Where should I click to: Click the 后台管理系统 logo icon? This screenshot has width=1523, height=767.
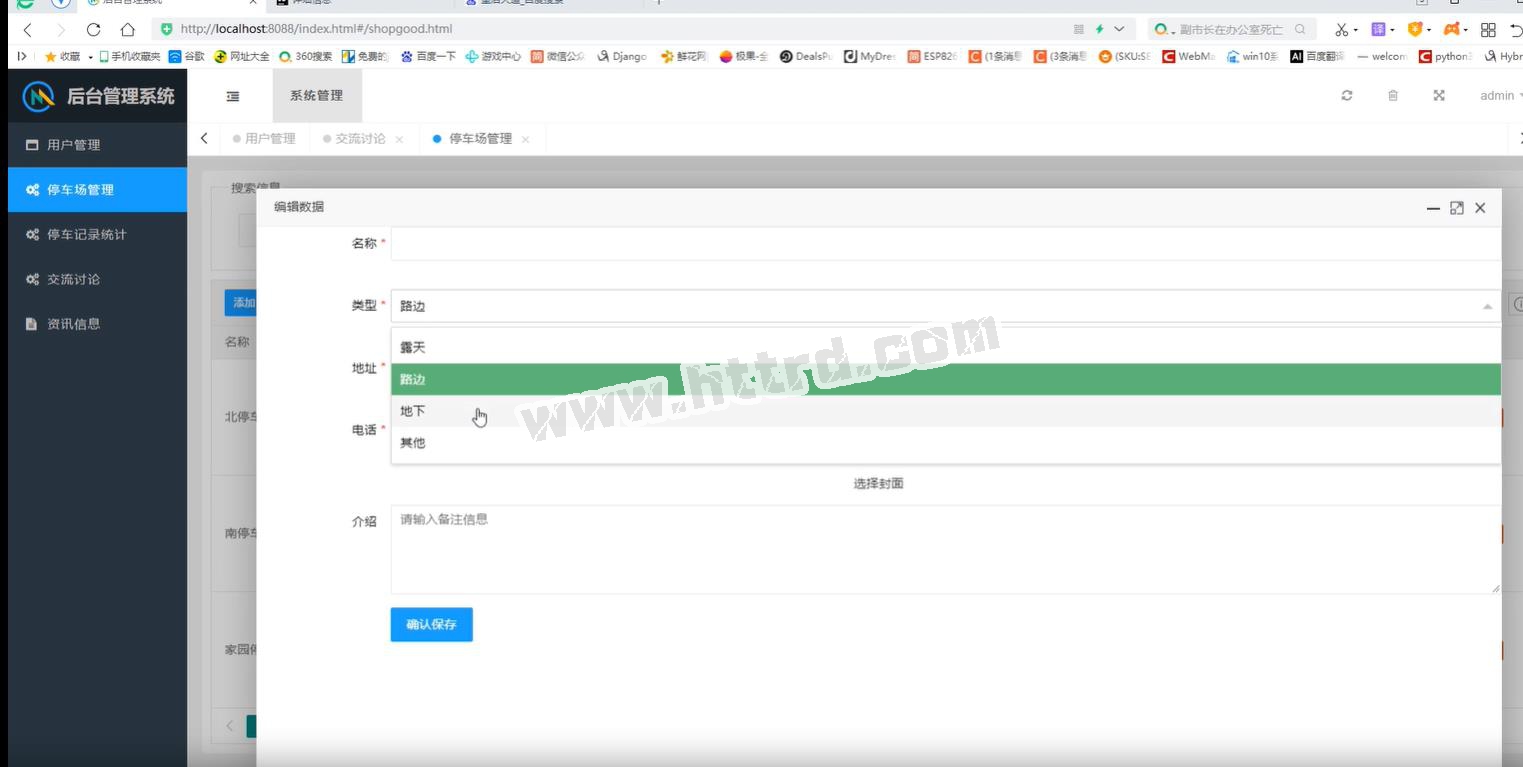pyautogui.click(x=38, y=97)
